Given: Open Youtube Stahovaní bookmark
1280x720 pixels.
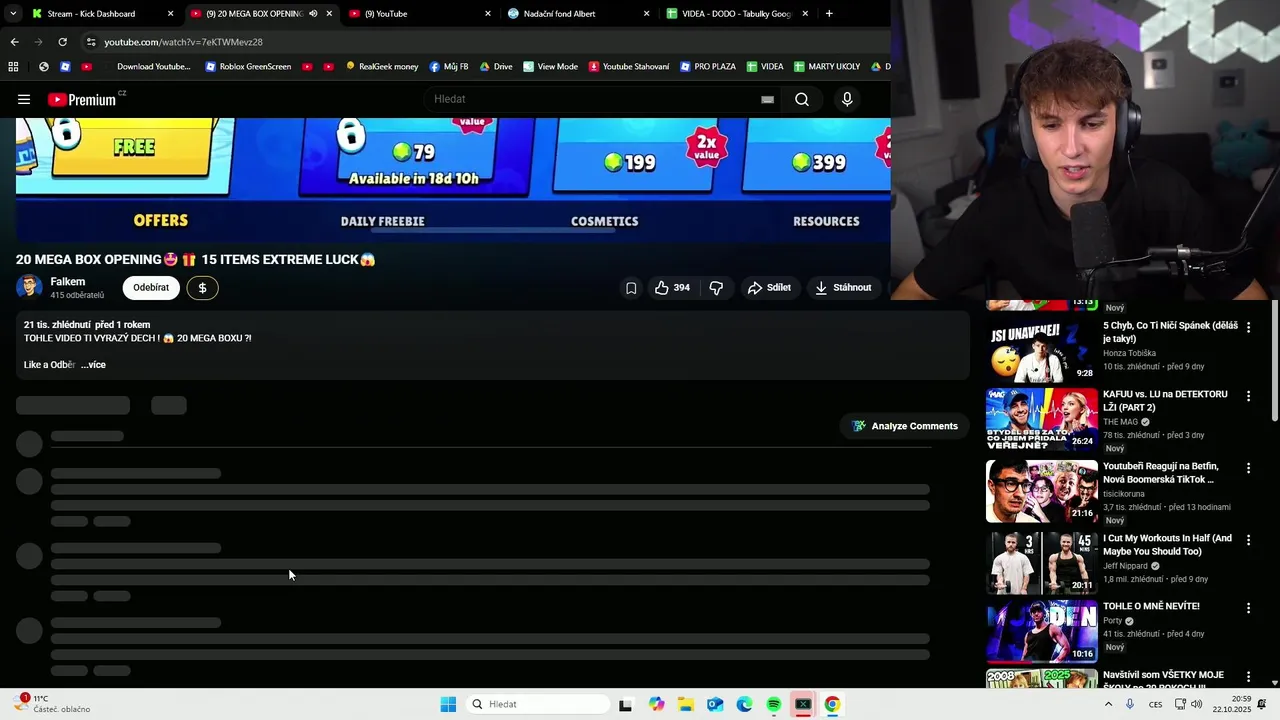Looking at the screenshot, I should 629,67.
